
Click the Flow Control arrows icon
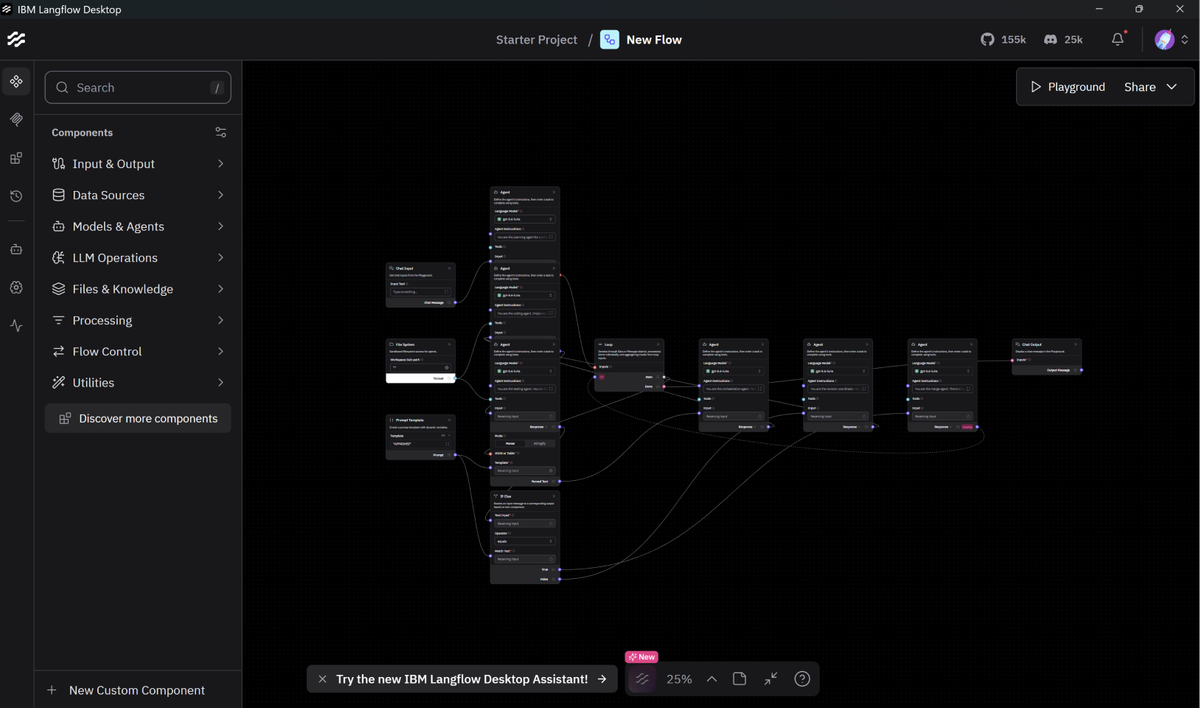[x=59, y=351]
